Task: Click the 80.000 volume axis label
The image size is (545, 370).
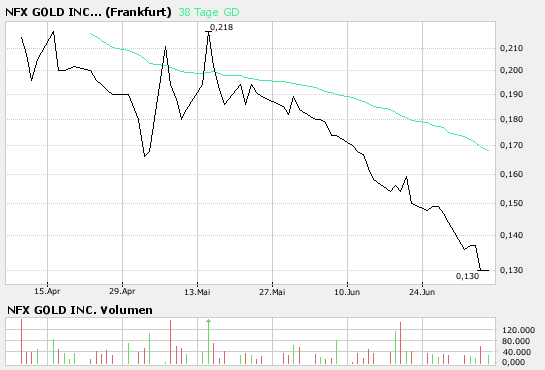Action: tap(518, 341)
